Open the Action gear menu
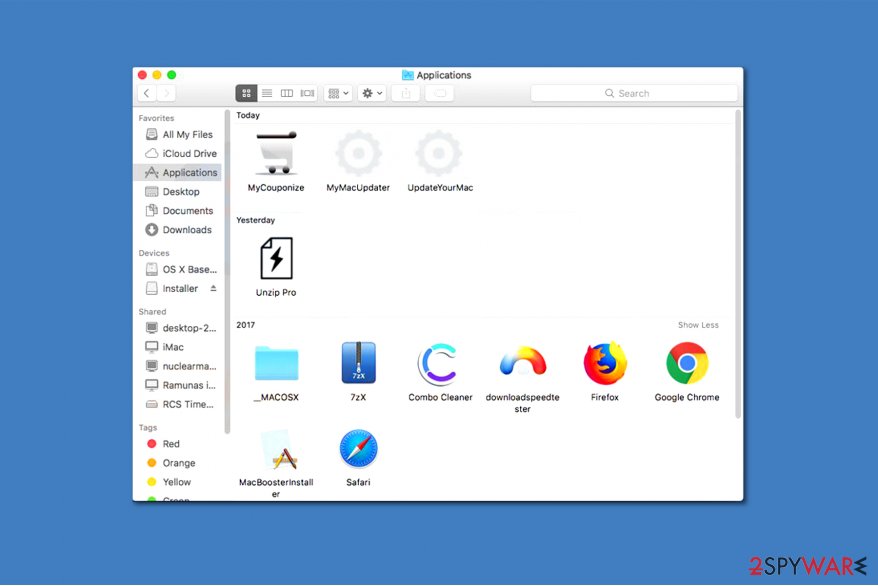 [x=372, y=93]
